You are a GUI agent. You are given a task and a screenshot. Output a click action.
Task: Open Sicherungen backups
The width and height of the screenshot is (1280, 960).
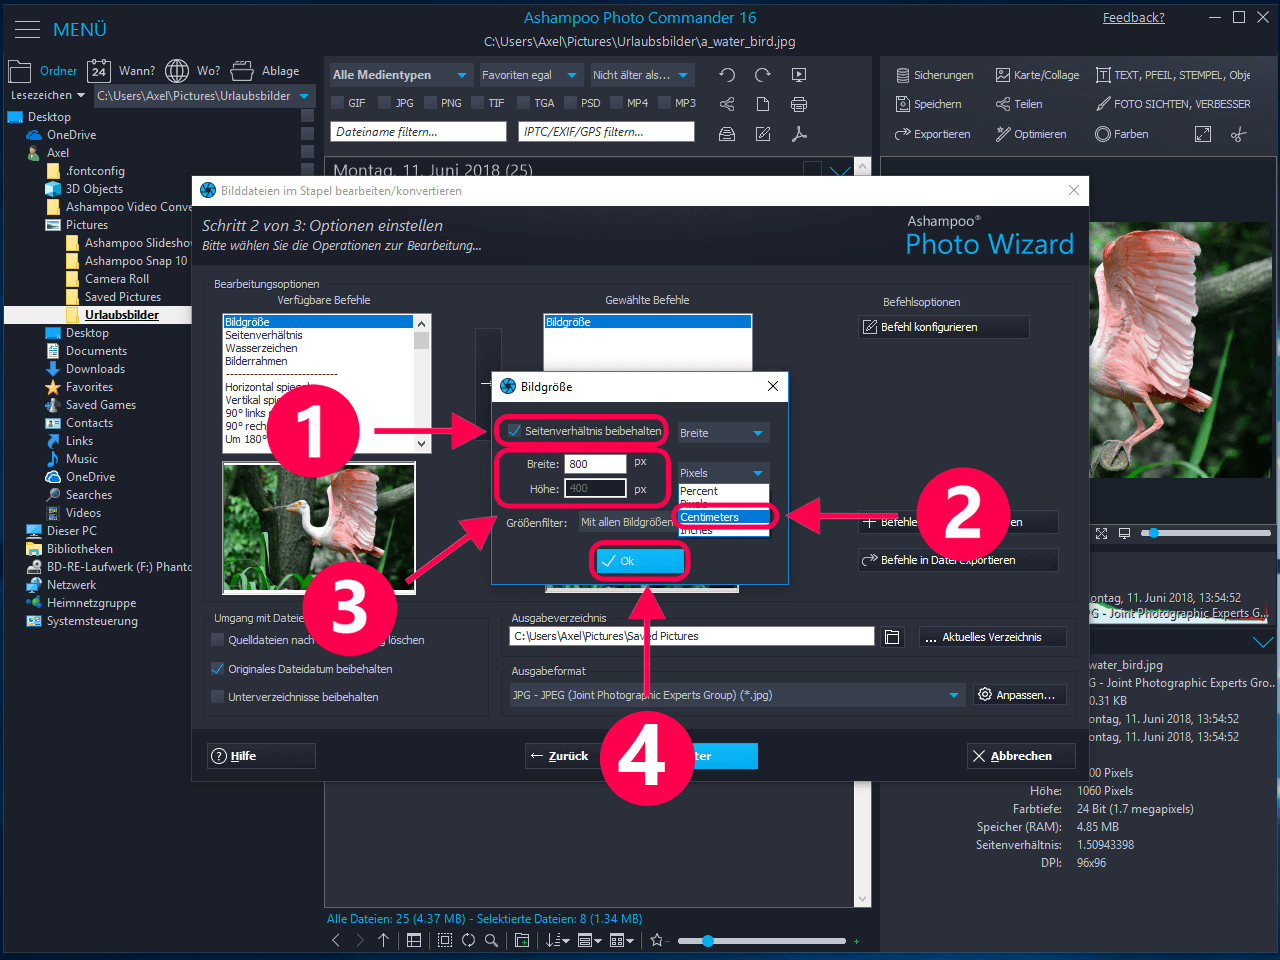(934, 75)
